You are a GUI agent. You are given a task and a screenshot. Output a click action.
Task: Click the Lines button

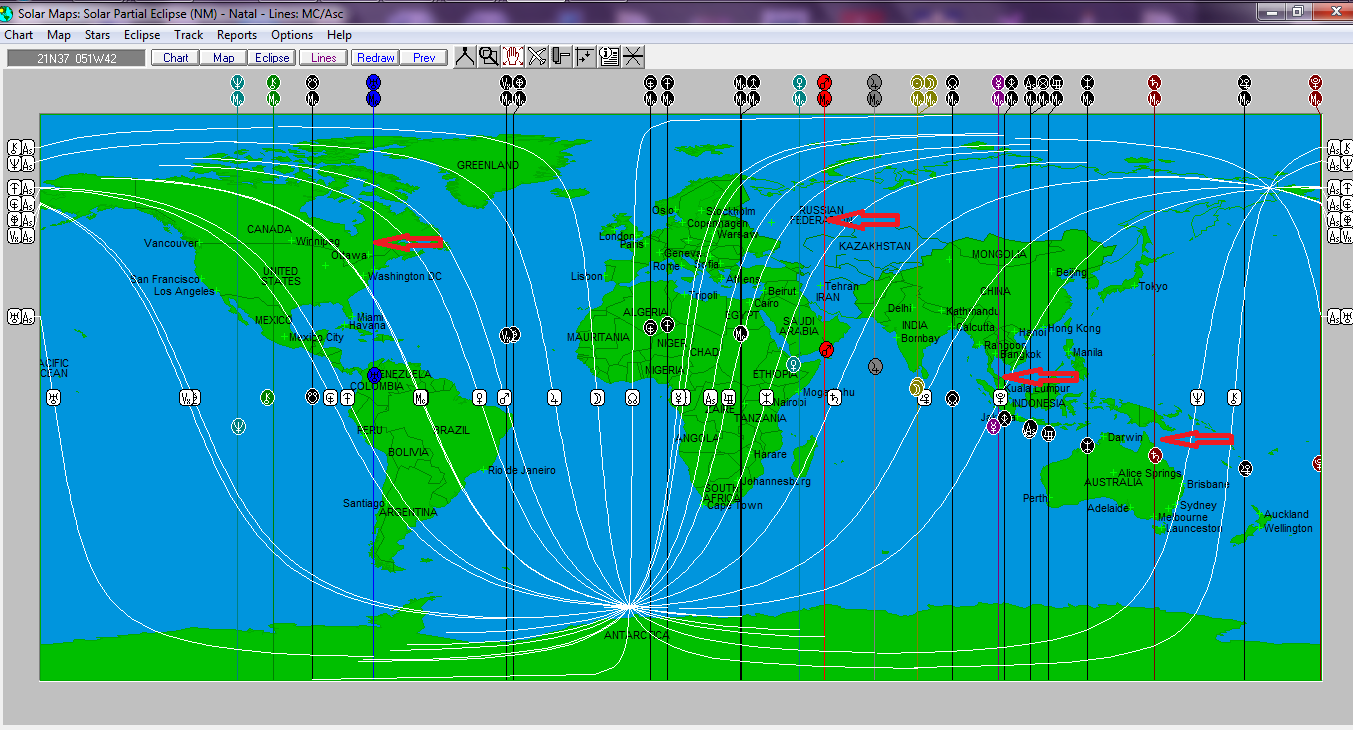point(323,58)
